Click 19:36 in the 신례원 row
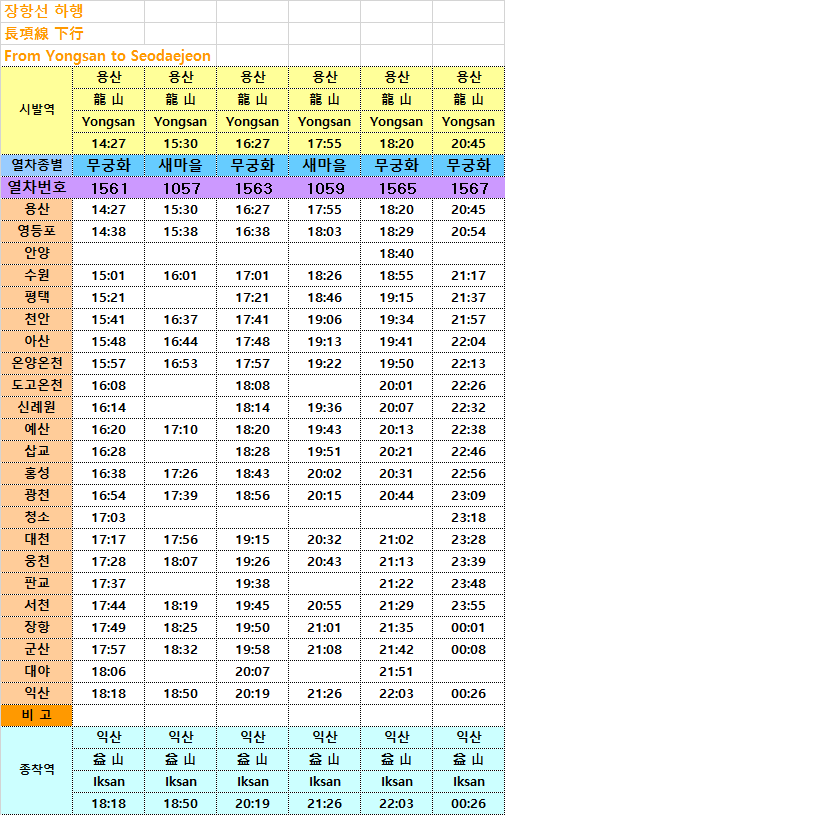Image resolution: width=819 pixels, height=815 pixels. (325, 407)
